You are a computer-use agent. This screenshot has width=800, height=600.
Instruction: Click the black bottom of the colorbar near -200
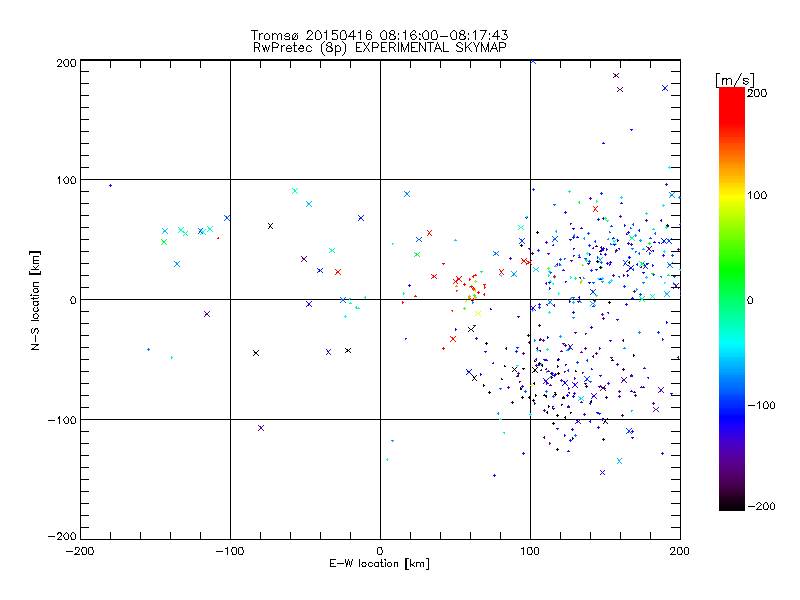click(732, 504)
